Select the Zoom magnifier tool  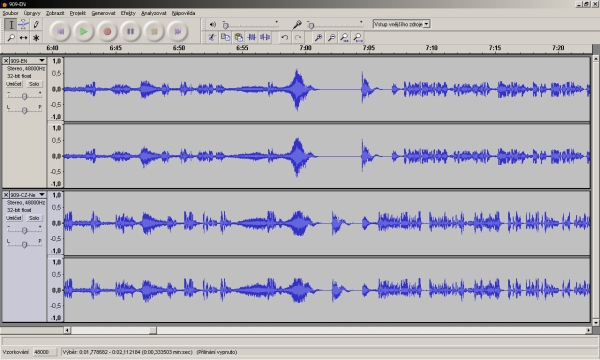11,37
